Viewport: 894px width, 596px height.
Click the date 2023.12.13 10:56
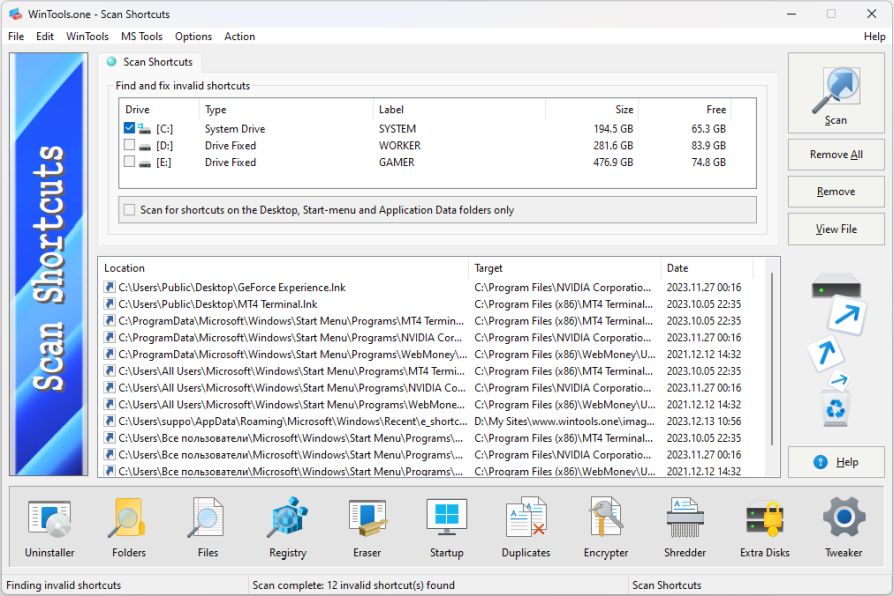704,421
